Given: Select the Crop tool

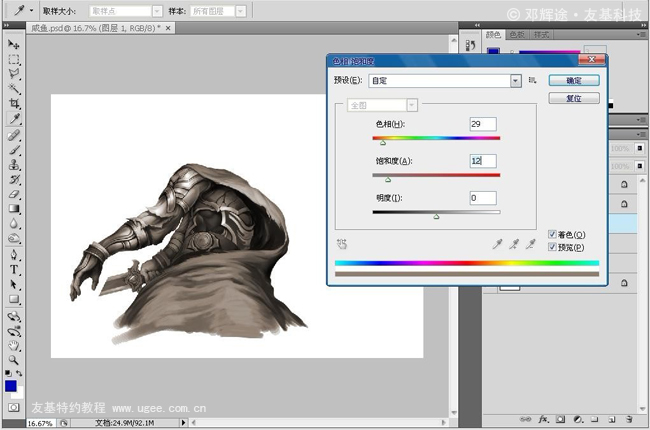Looking at the screenshot, I should tap(14, 103).
